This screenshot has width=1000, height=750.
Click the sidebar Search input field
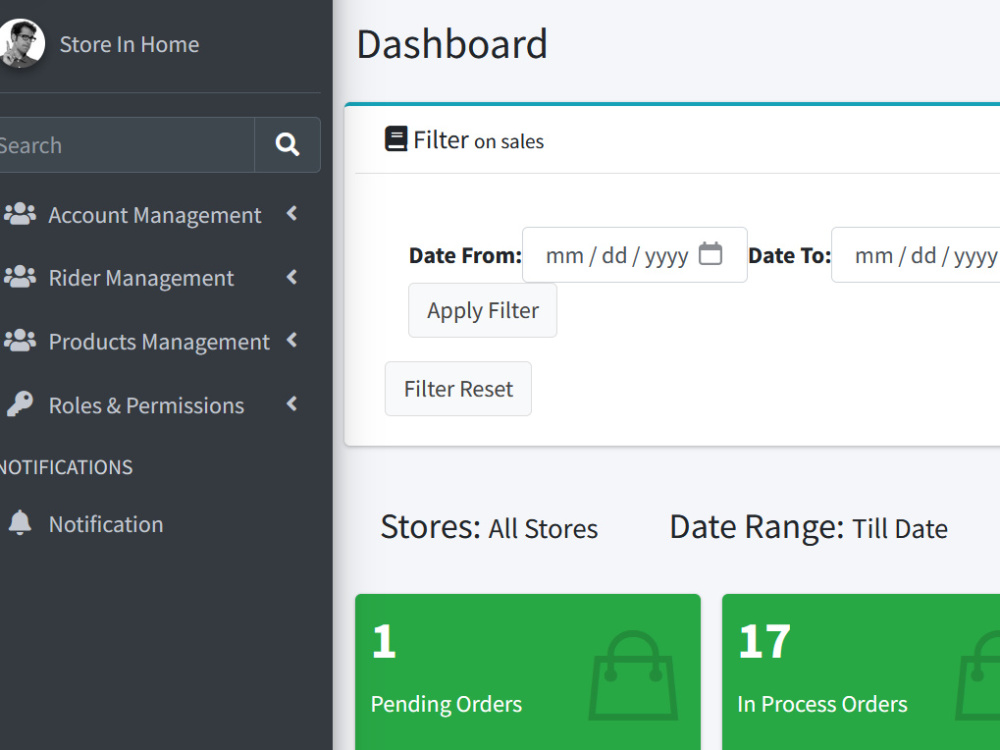(x=126, y=145)
